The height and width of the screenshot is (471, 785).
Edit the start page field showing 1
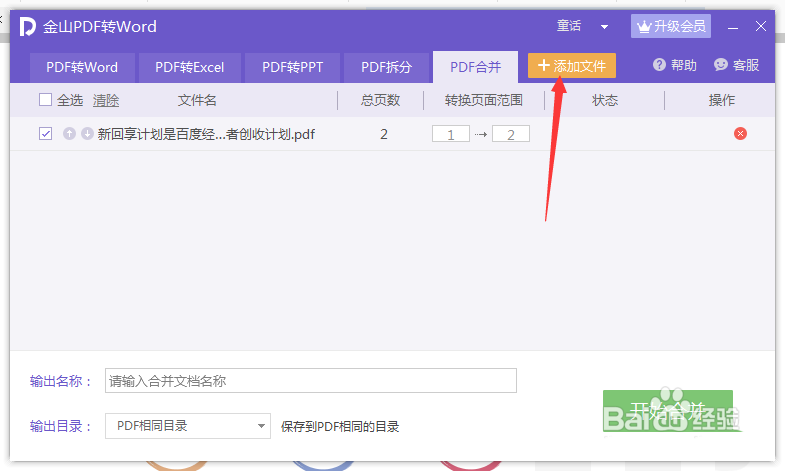[451, 134]
